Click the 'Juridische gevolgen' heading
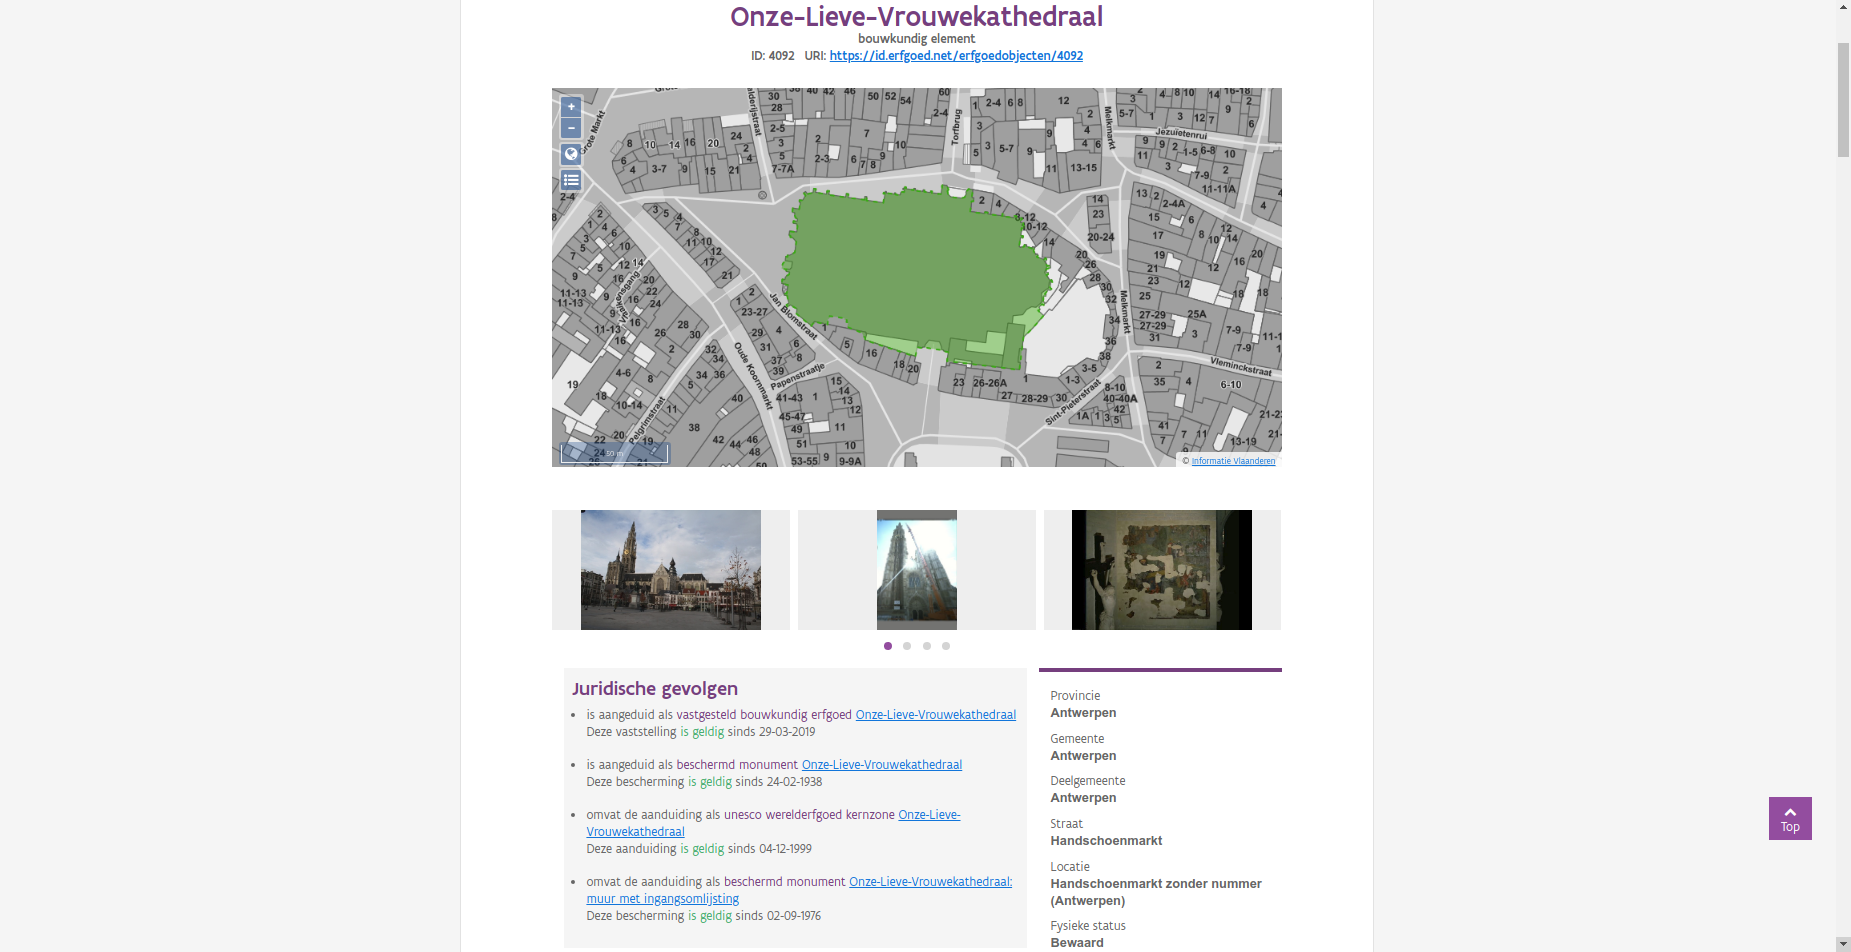The height and width of the screenshot is (952, 1851). pyautogui.click(x=655, y=688)
